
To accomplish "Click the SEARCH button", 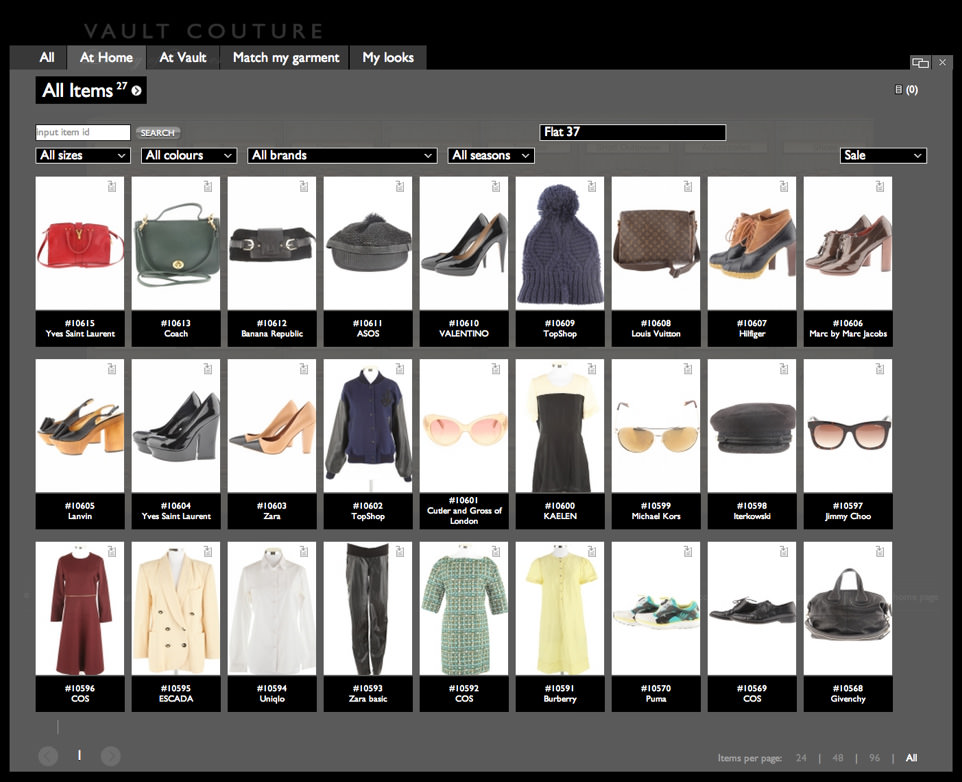I will click(x=158, y=132).
